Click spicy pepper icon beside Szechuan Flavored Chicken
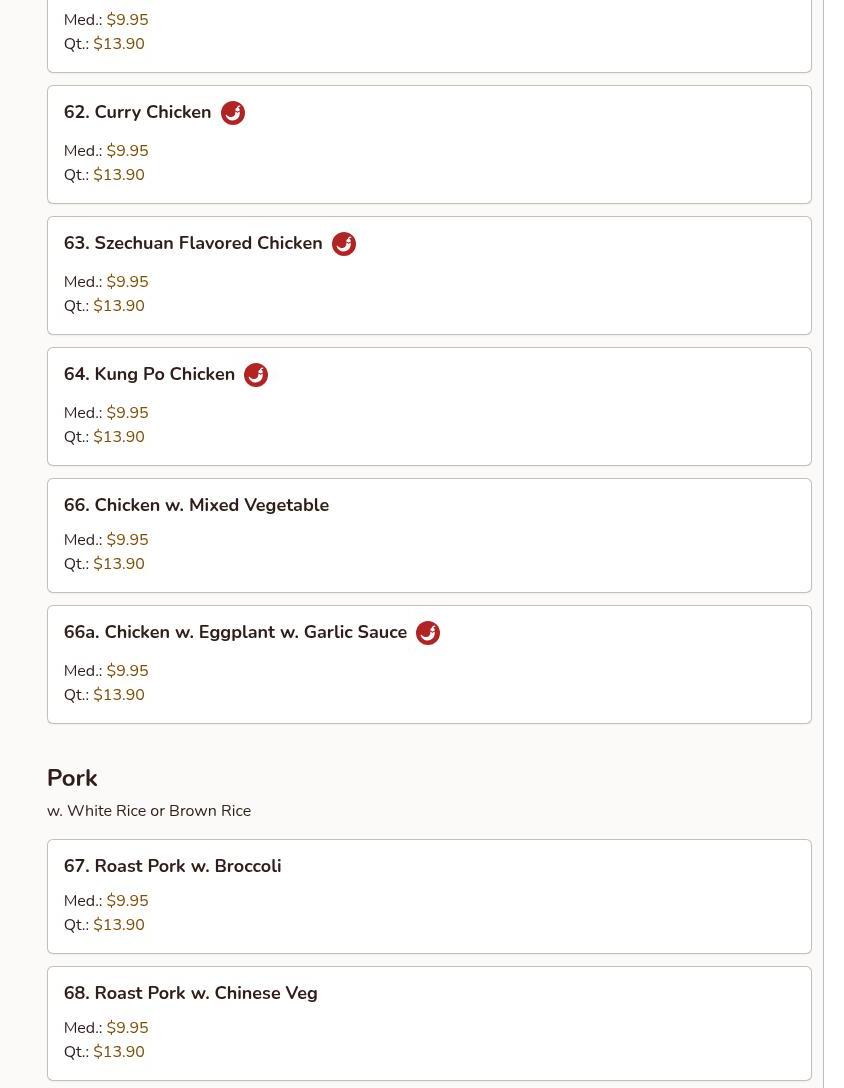The height and width of the screenshot is (1088, 844). click(344, 244)
